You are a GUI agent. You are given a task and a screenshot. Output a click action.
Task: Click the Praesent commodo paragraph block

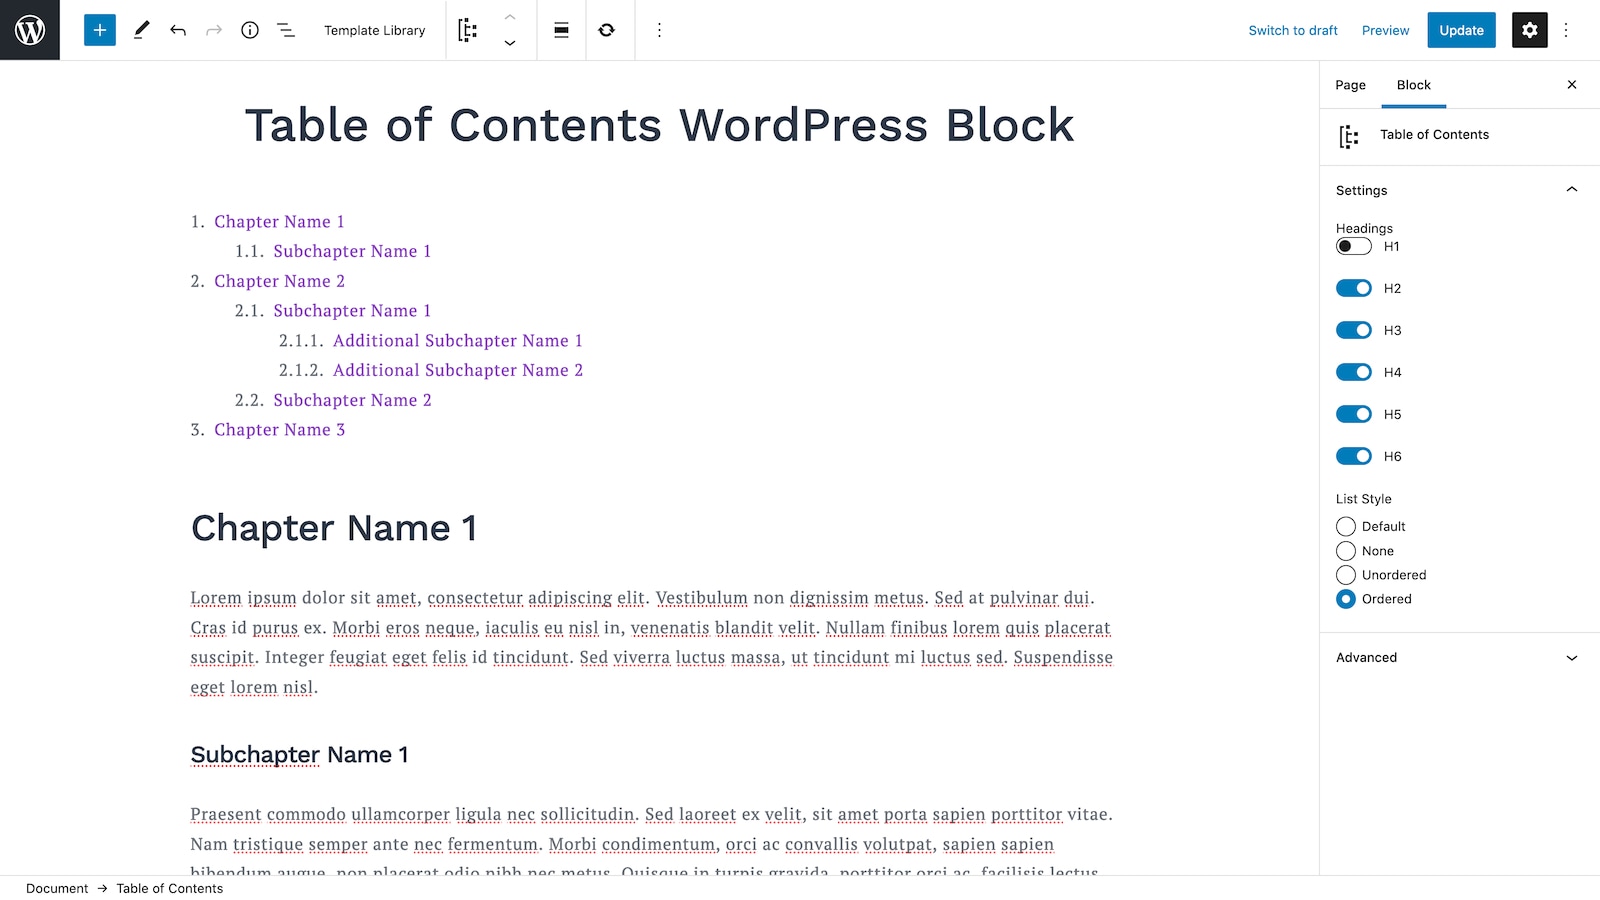tap(652, 840)
